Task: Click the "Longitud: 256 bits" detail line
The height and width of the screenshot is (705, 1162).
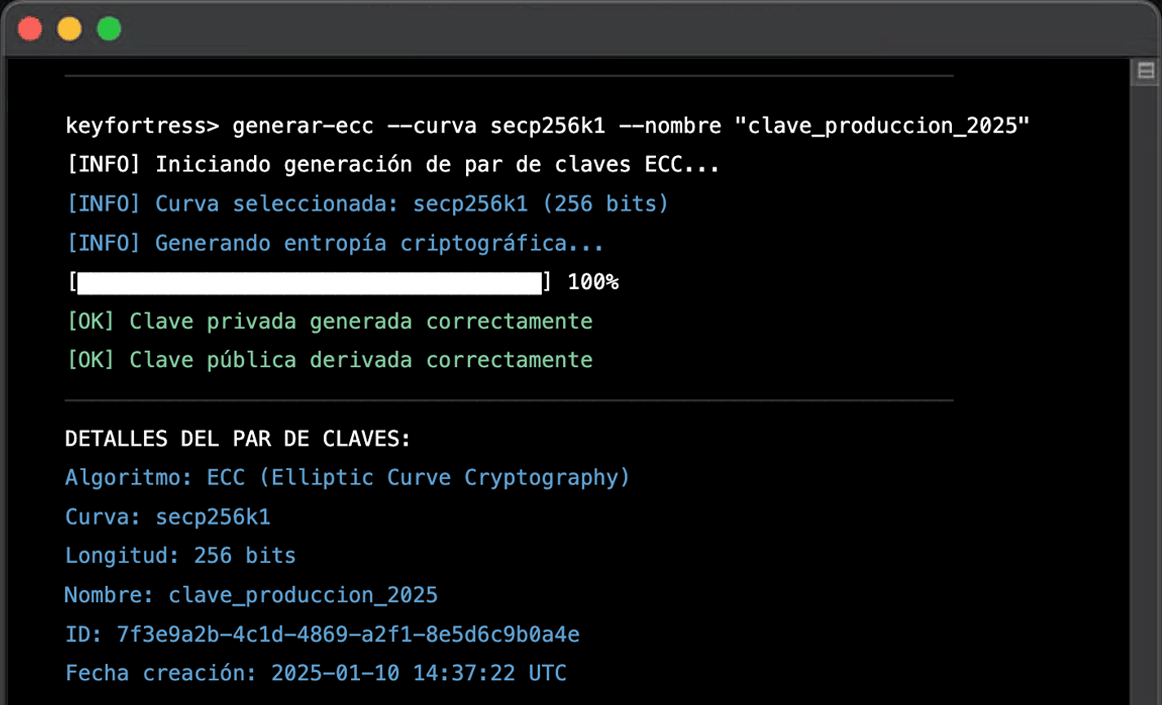Action: [180, 556]
